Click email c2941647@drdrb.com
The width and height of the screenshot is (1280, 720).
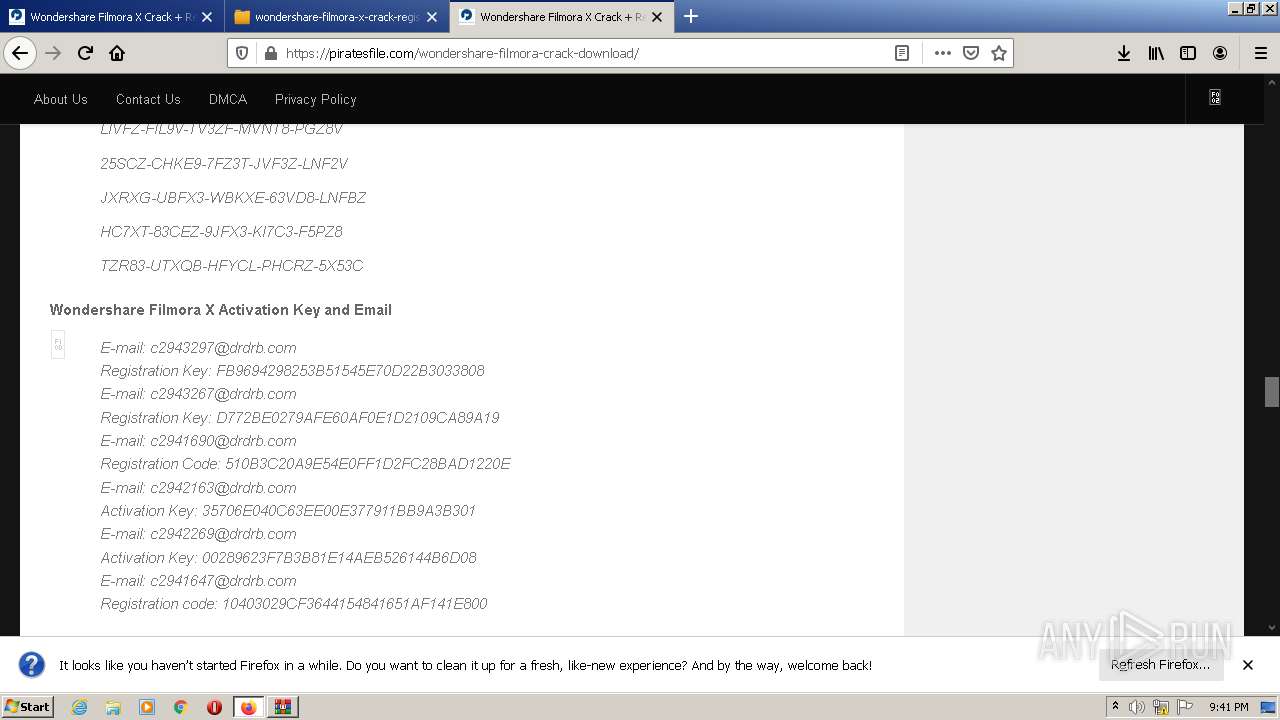(x=223, y=581)
